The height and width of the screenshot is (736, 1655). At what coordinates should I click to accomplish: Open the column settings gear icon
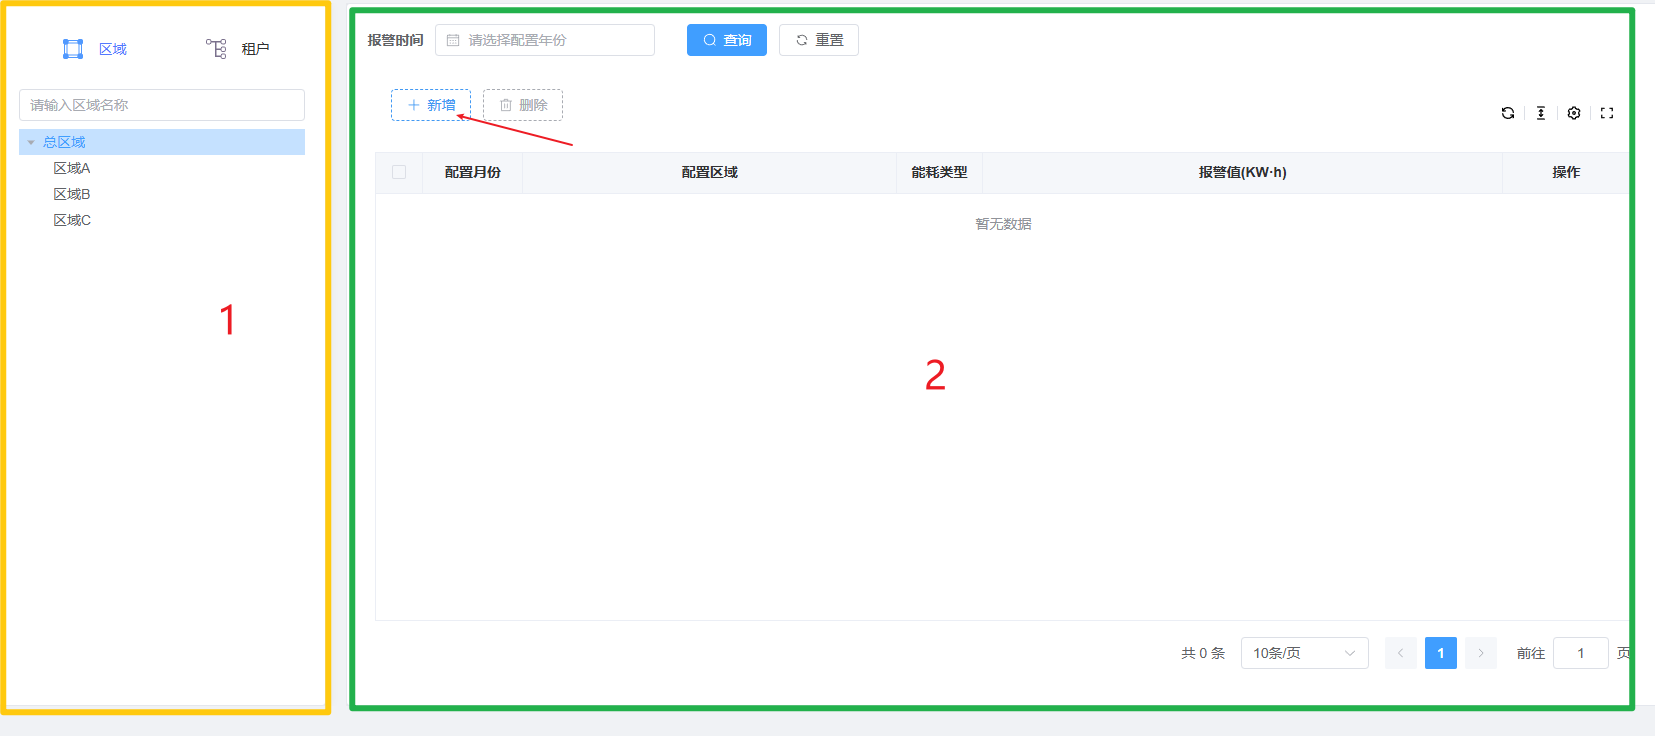[1574, 113]
